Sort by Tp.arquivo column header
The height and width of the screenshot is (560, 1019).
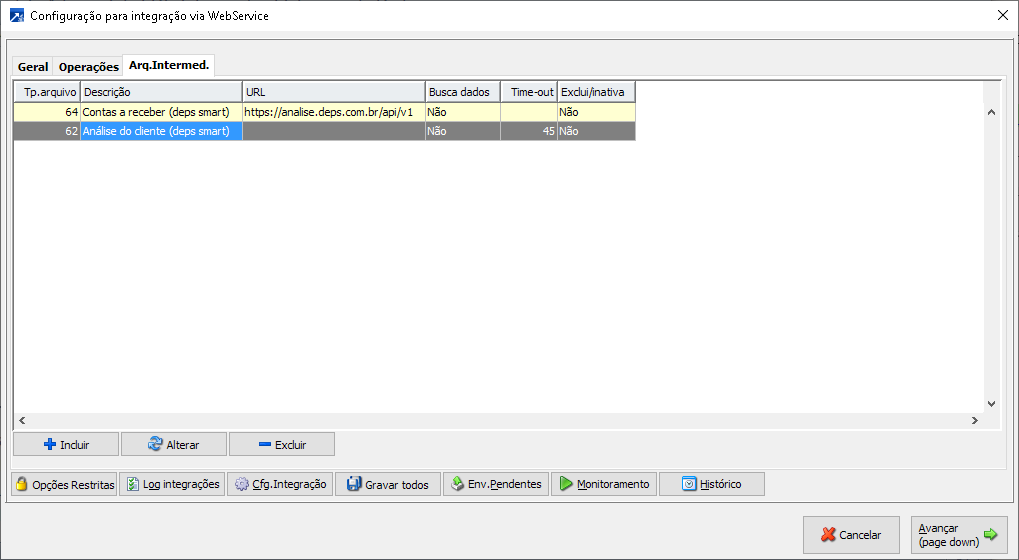[47, 92]
